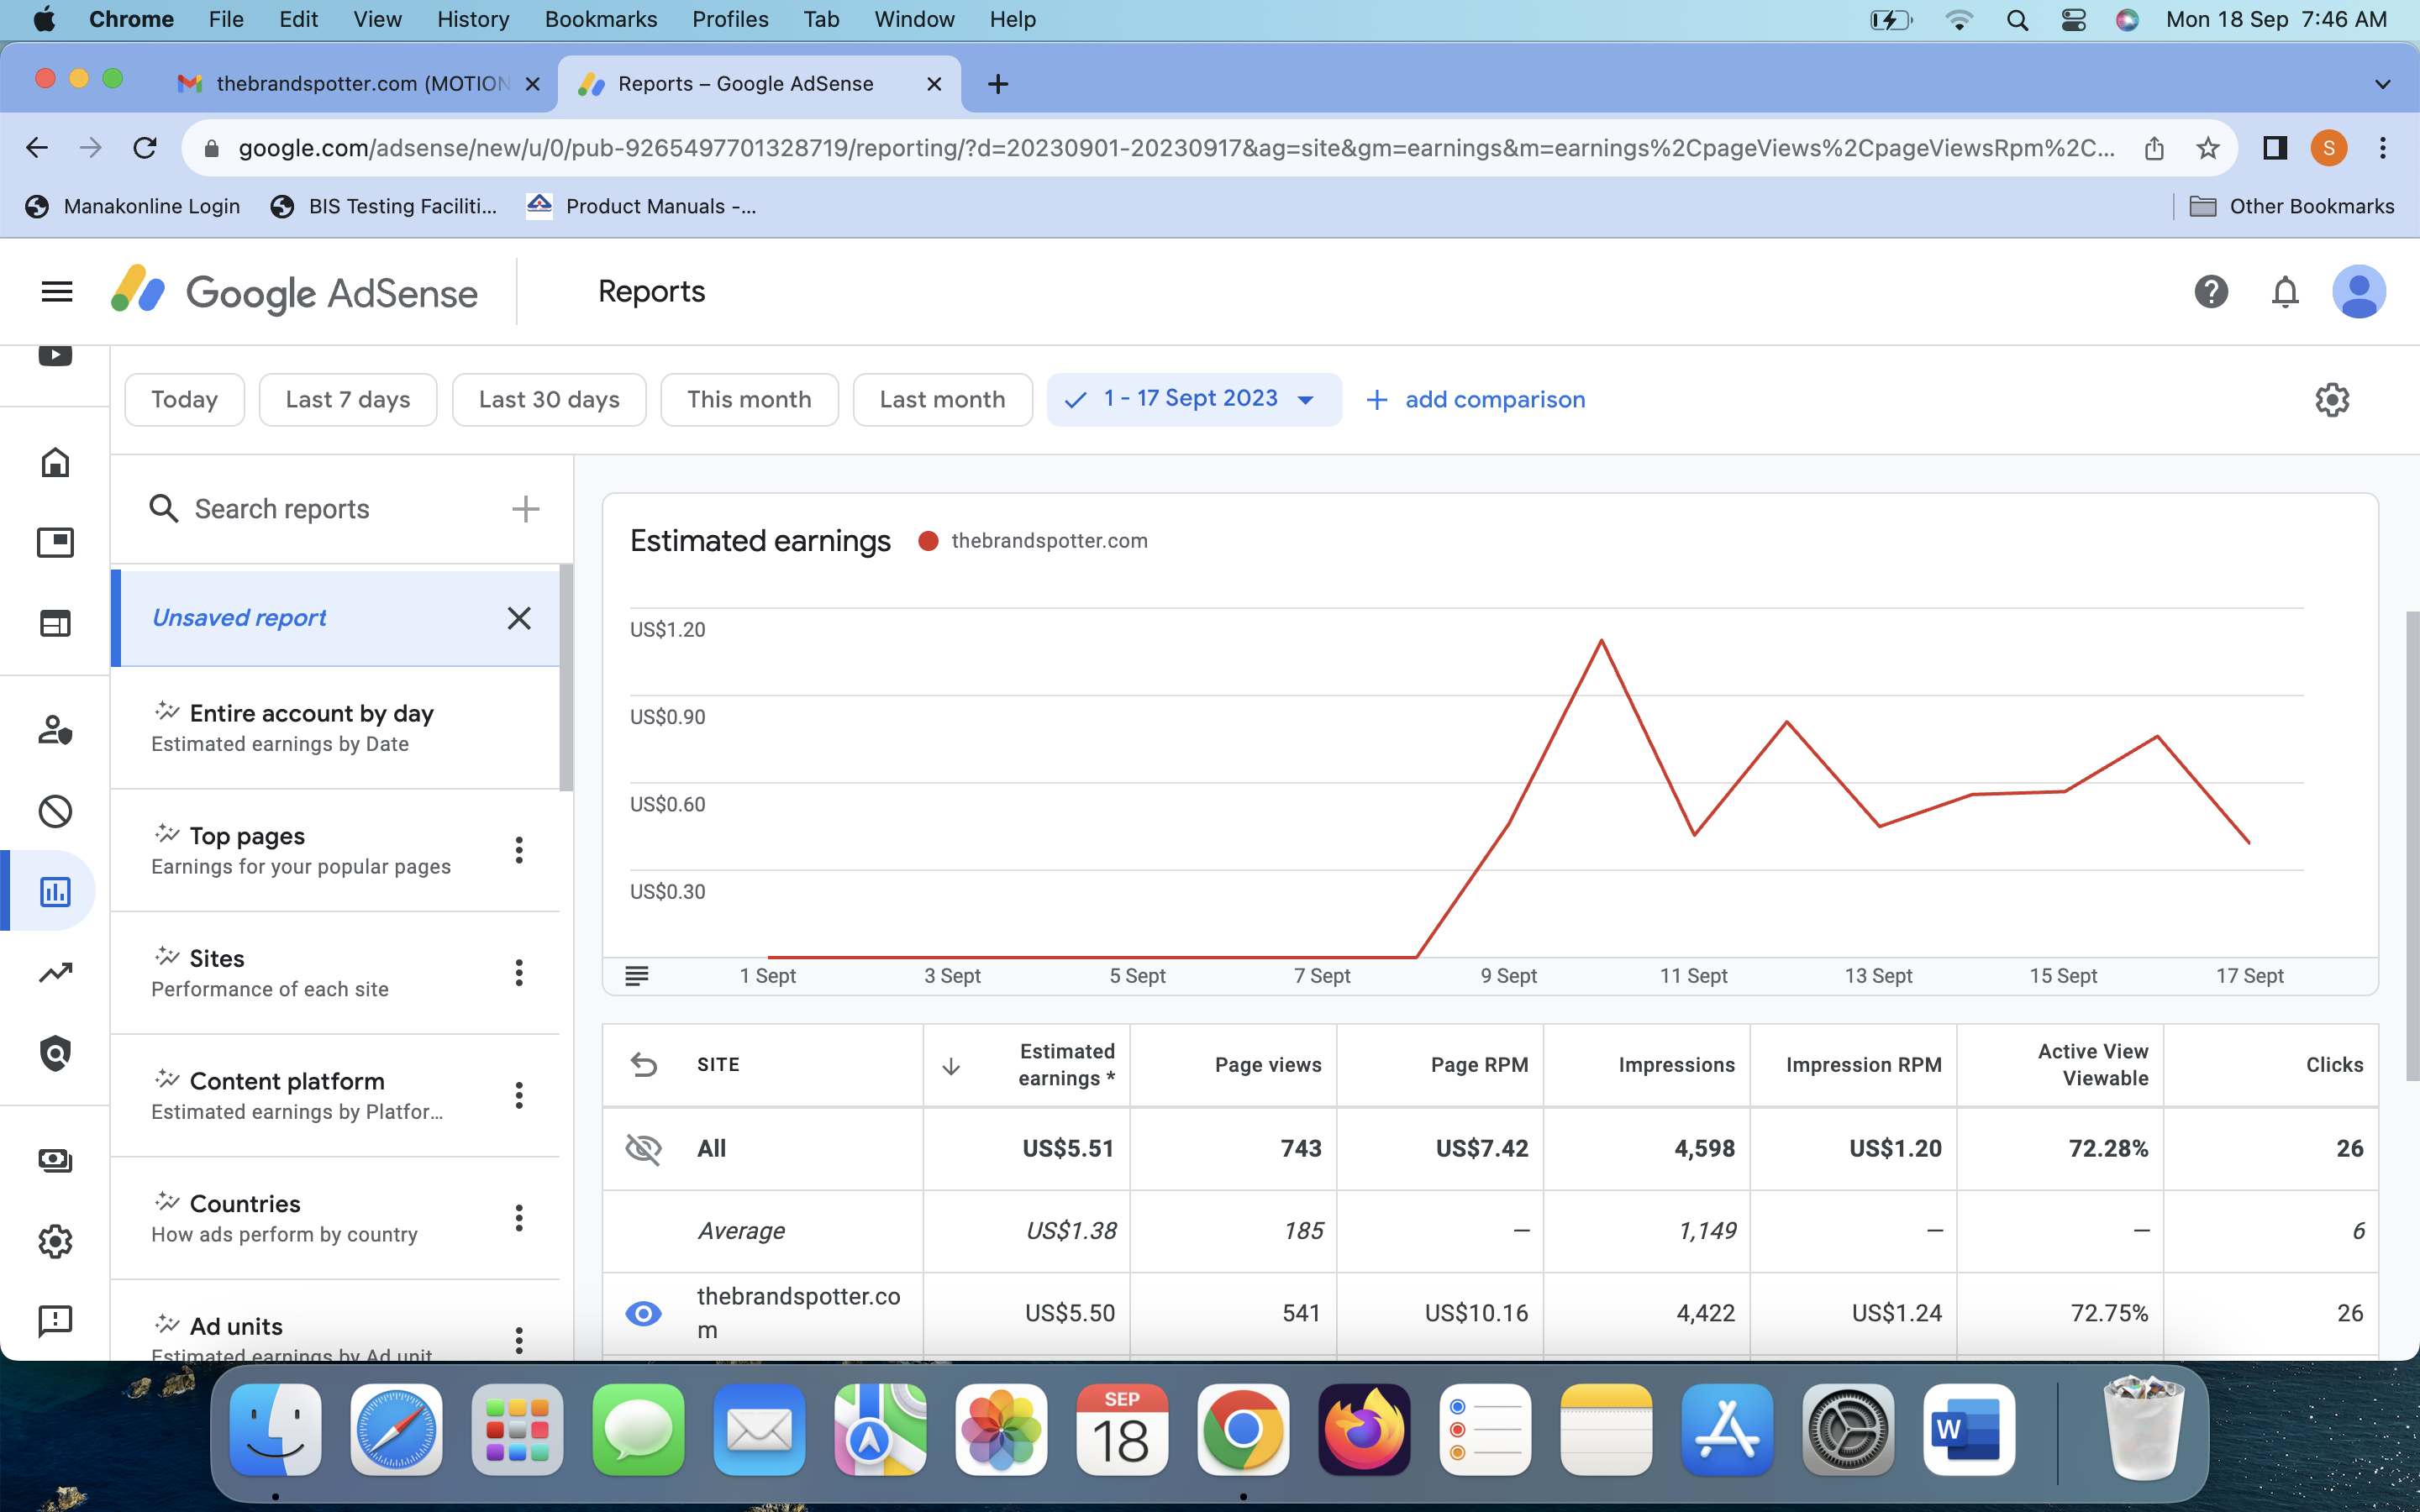Image resolution: width=2420 pixels, height=1512 pixels.
Task: Open Profiles menu in menu bar
Action: click(730, 19)
